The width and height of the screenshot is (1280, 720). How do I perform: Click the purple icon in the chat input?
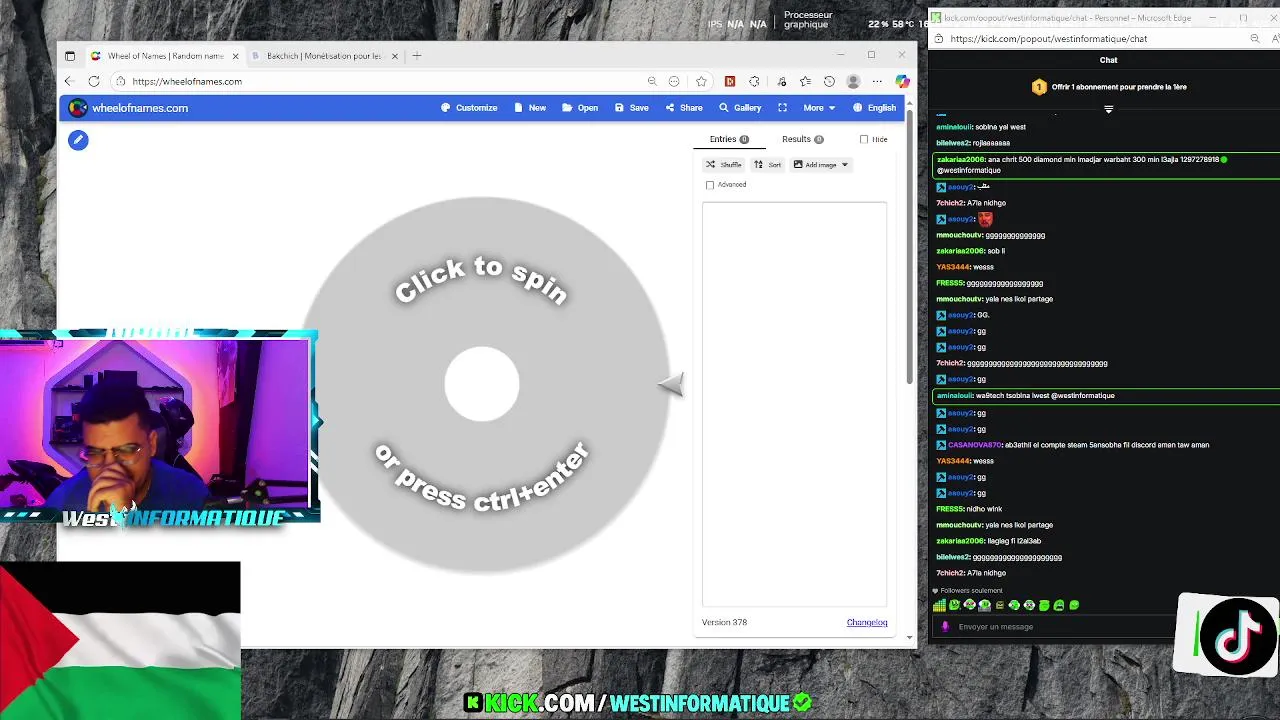[945, 627]
